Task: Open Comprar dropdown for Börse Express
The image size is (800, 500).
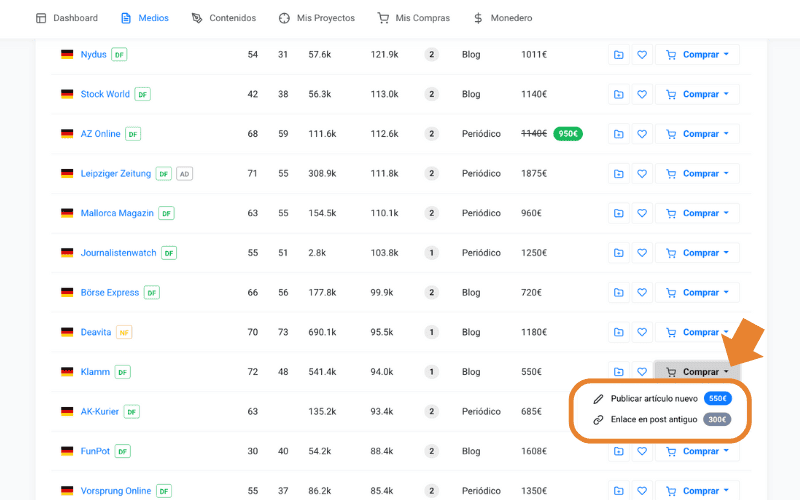Action: click(x=697, y=293)
